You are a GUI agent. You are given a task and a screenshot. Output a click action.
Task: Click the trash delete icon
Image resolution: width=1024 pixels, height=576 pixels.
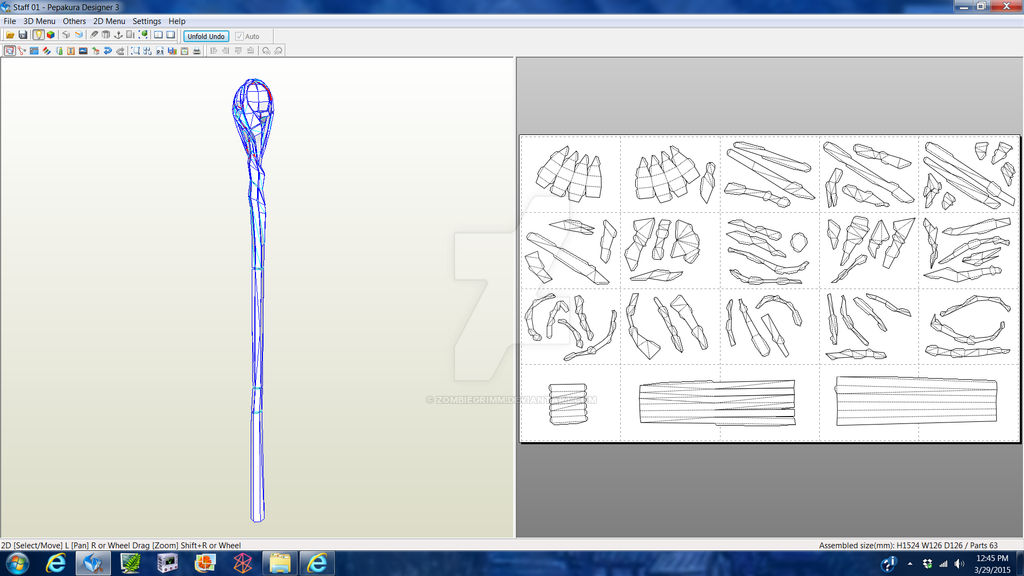coord(105,34)
